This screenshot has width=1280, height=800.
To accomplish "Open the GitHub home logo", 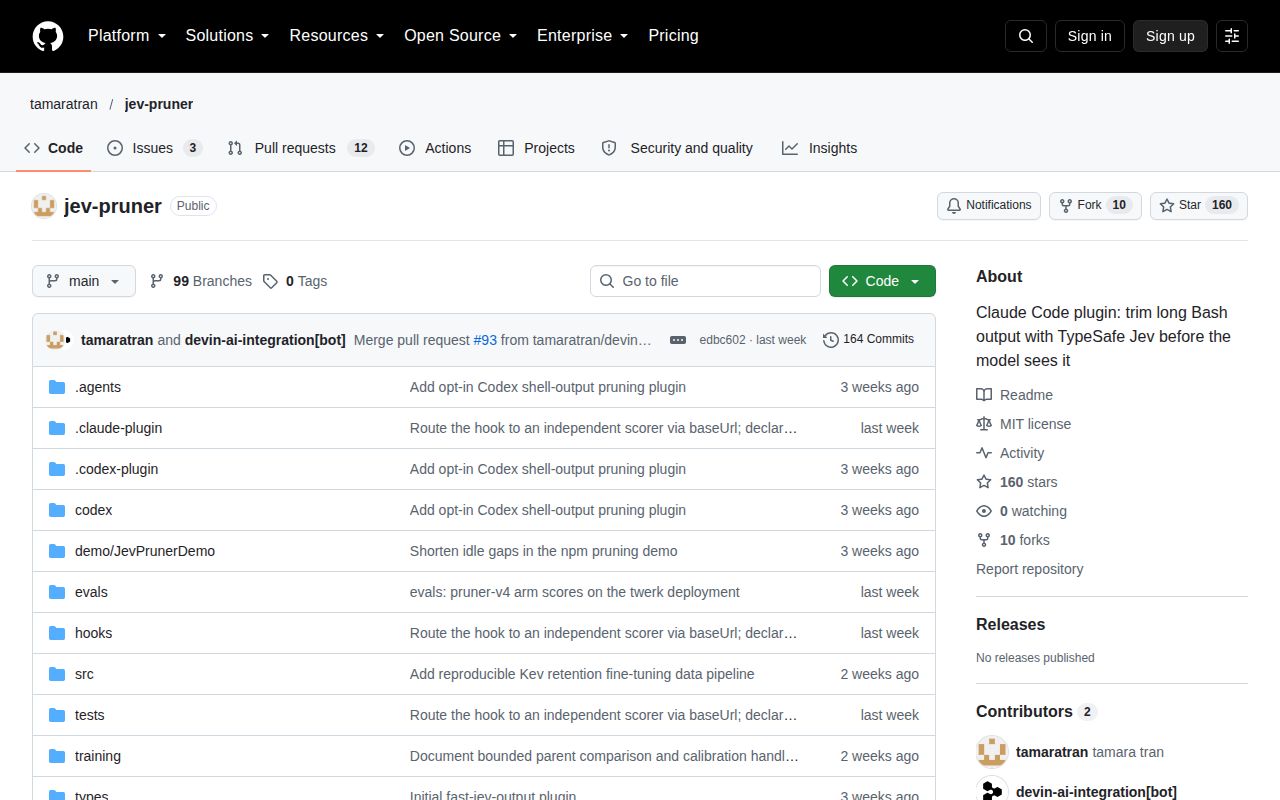I will 48,36.
